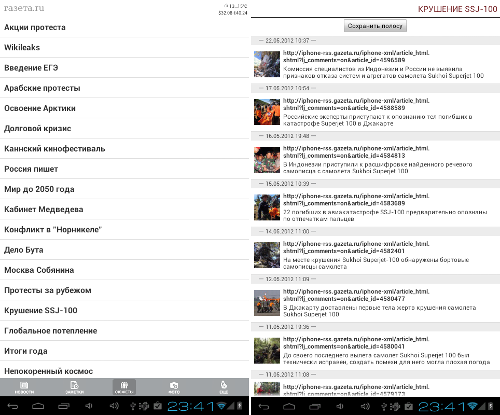This screenshot has width=500, height=415.
Task: Select Конфликт в "Норникеле" topic
Action: point(124,229)
